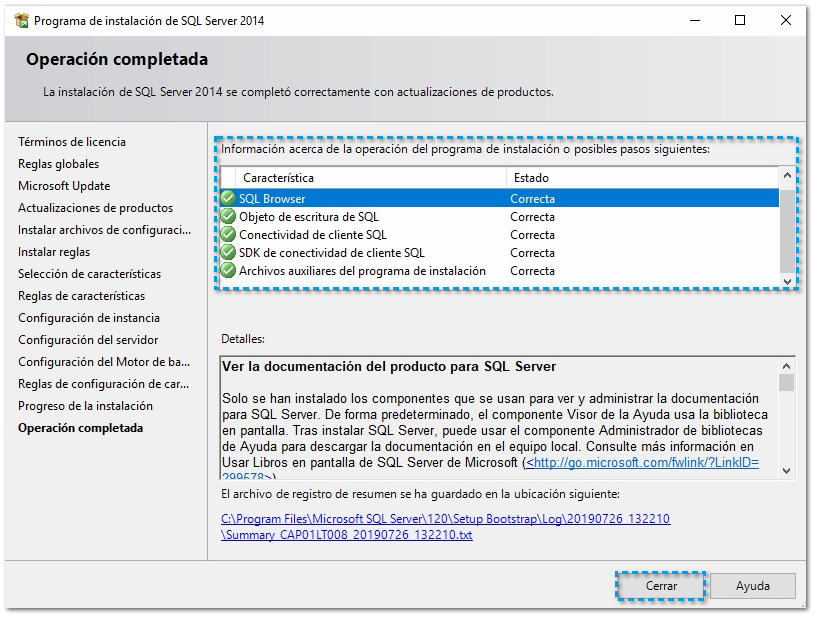Click the Selección de características step
The height and width of the screenshot is (617, 815).
pos(89,274)
